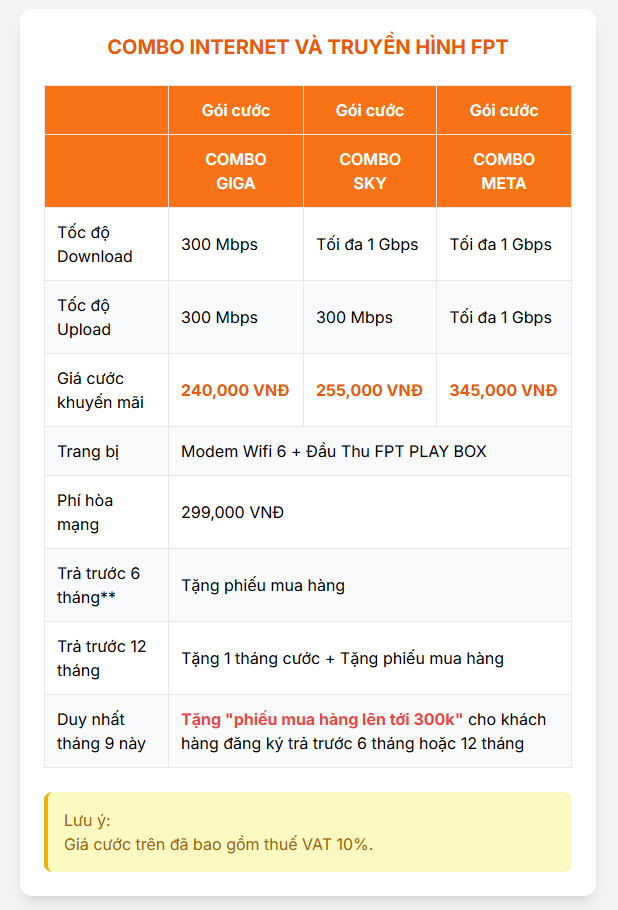
Task: Click the Tốc độ Download row label
Action: point(95,244)
